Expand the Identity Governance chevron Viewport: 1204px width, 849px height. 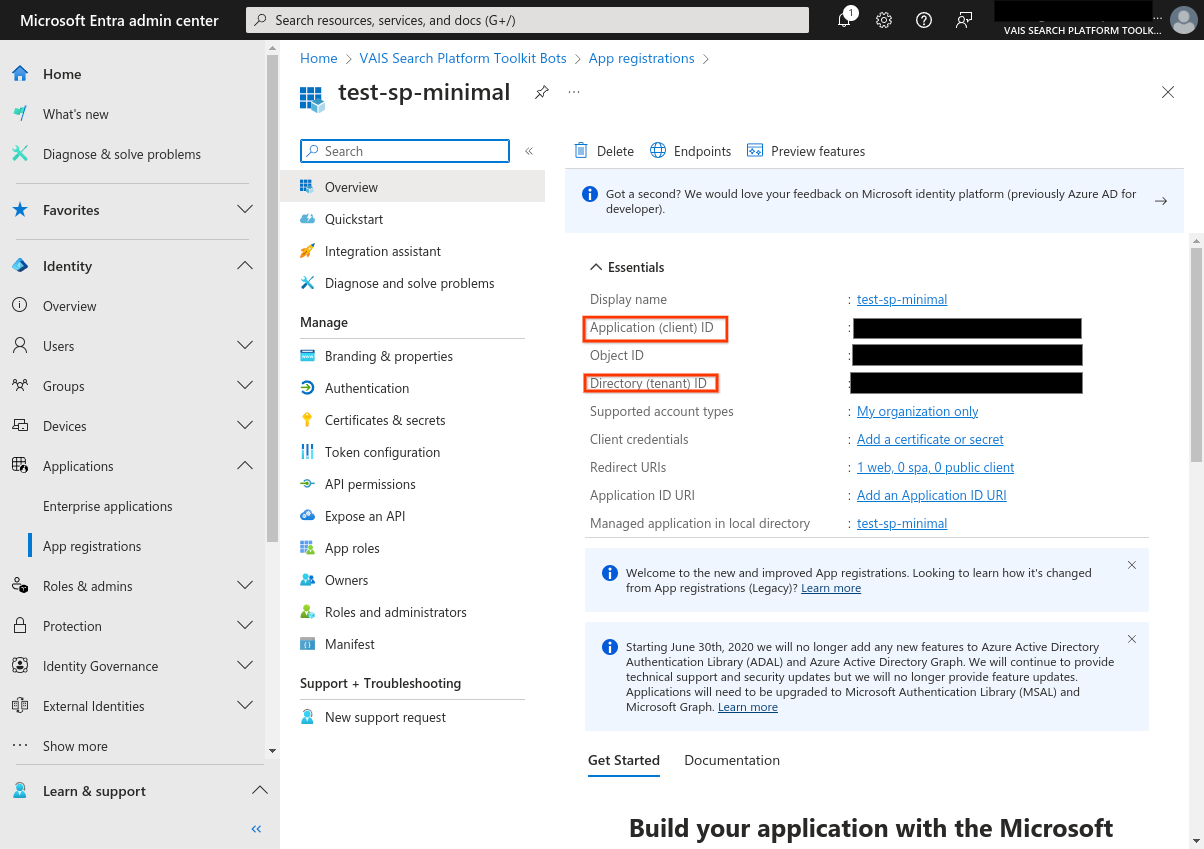tap(245, 666)
